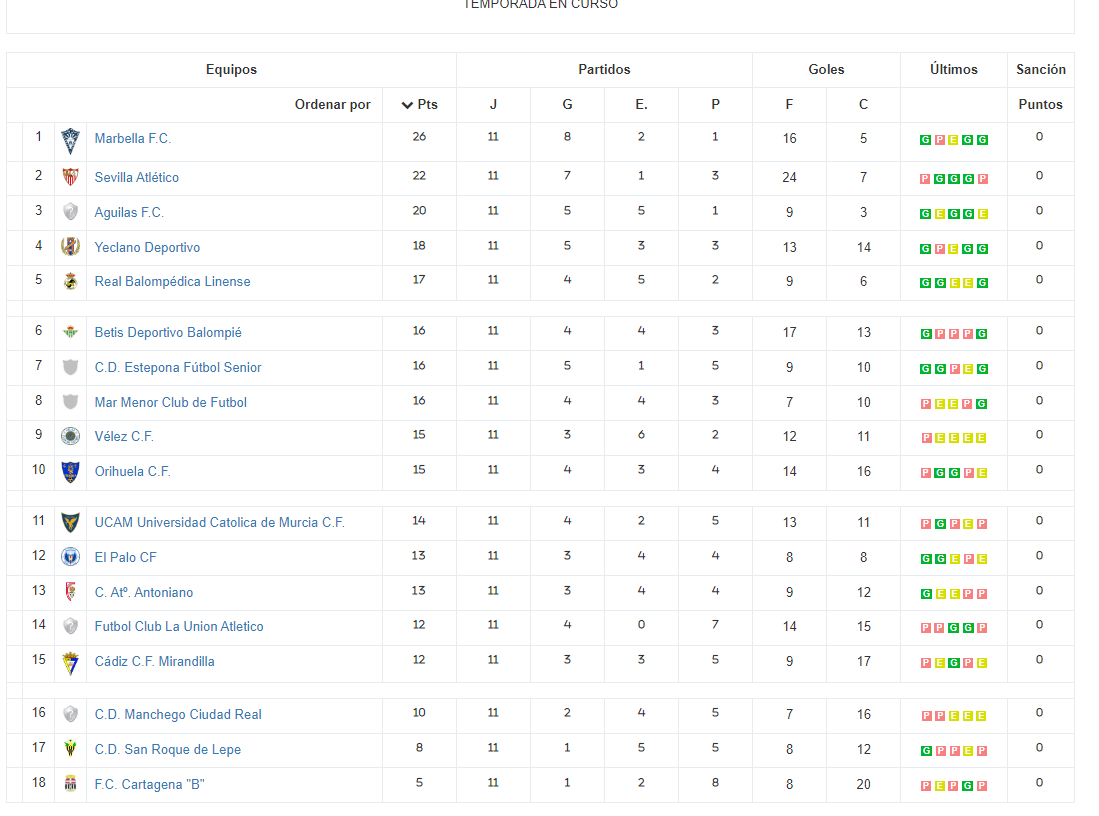Viewport: 1099px width, 816px height.
Task: Open Cádiz C.F. Mirandilla link
Action: point(155,662)
